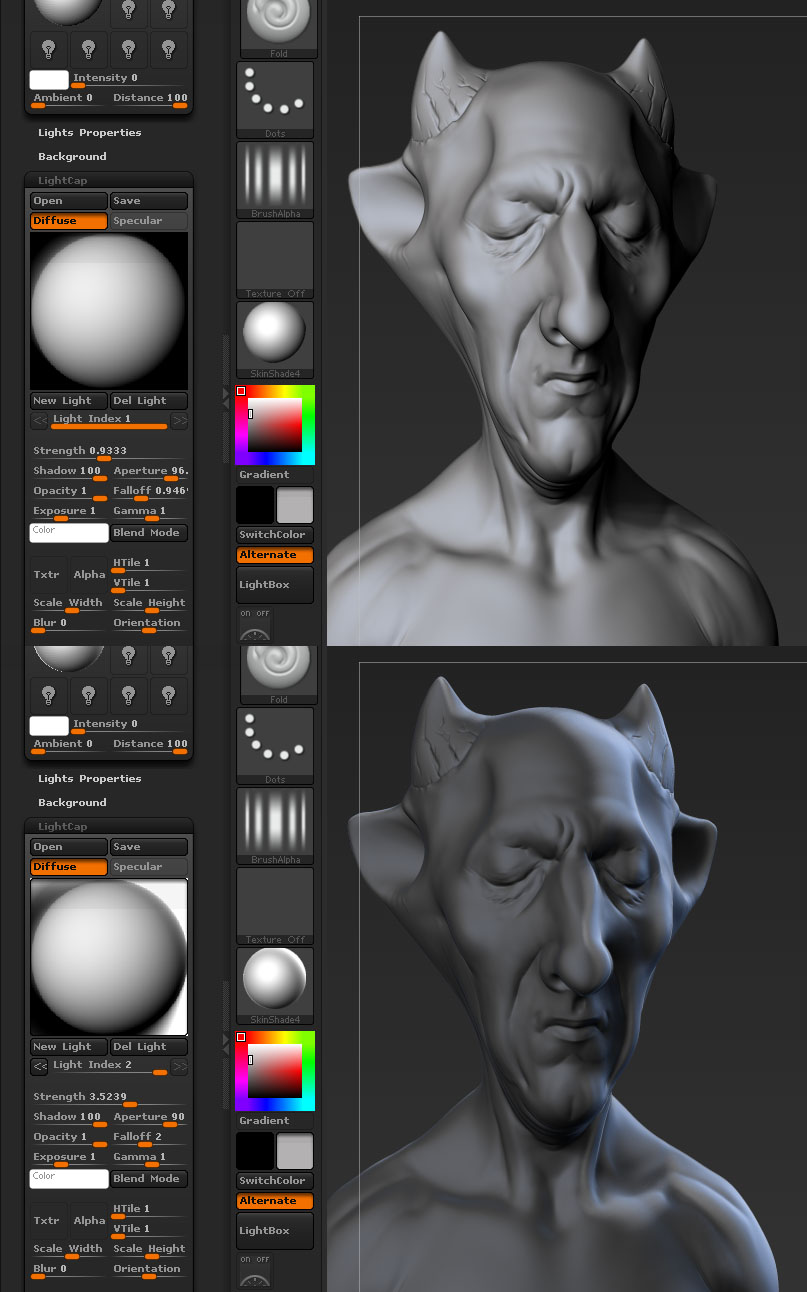This screenshot has height=1292, width=807.
Task: Open Blend Mode selector under Gamma, upper panel
Action: coord(149,533)
